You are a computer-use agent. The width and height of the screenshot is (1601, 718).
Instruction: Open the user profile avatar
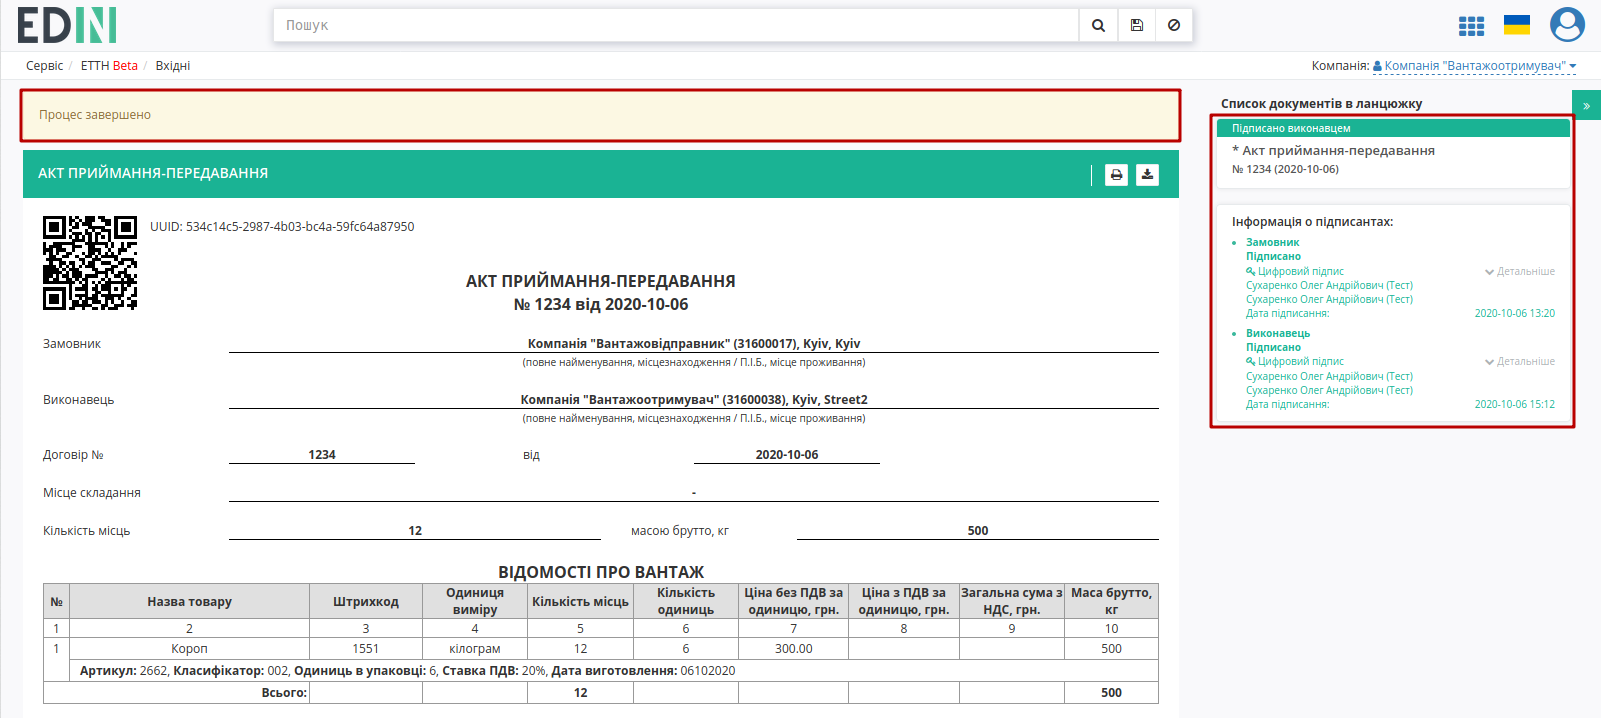(x=1567, y=25)
